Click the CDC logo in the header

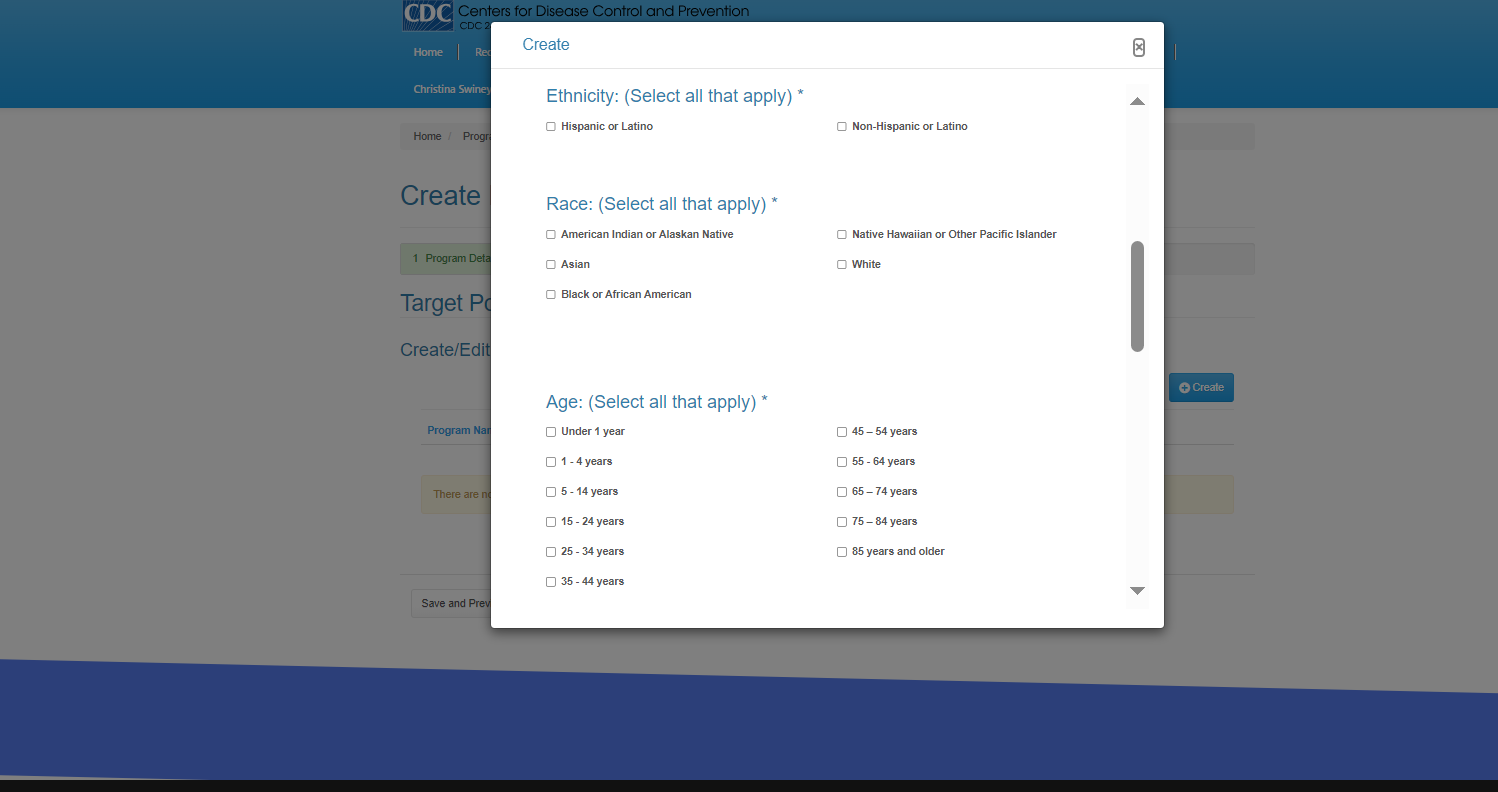pos(428,15)
